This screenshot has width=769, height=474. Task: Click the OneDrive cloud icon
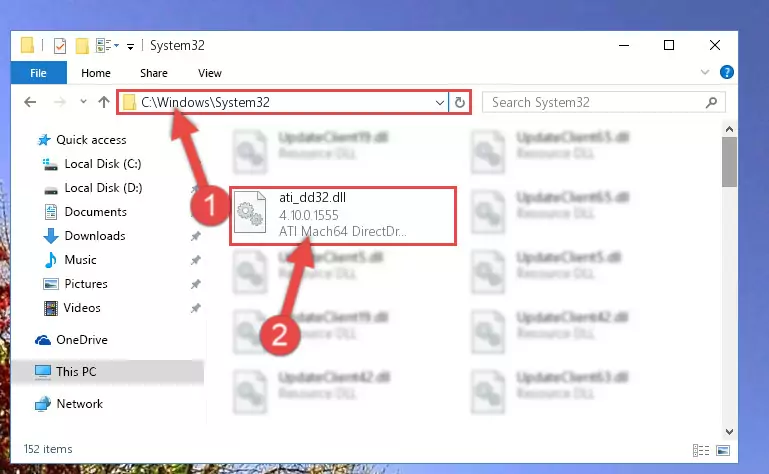click(43, 340)
